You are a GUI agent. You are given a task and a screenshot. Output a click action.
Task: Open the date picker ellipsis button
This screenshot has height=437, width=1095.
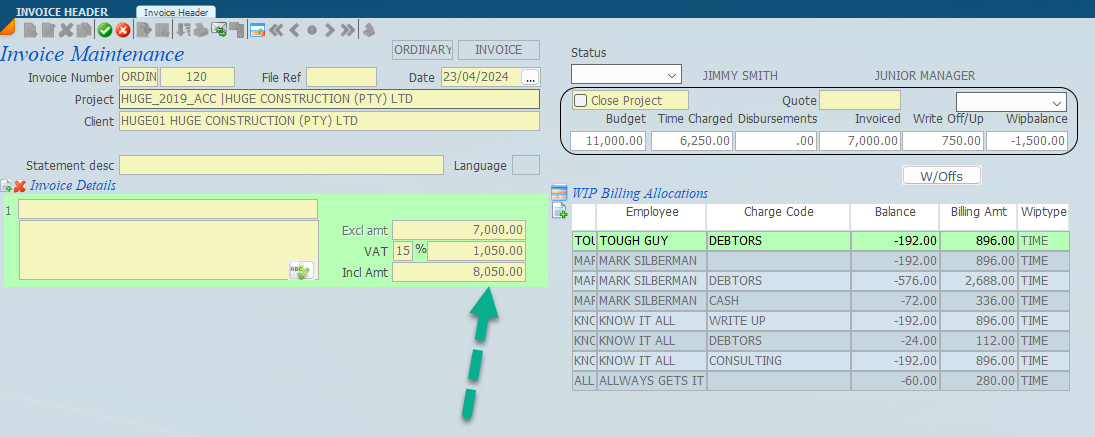point(531,77)
